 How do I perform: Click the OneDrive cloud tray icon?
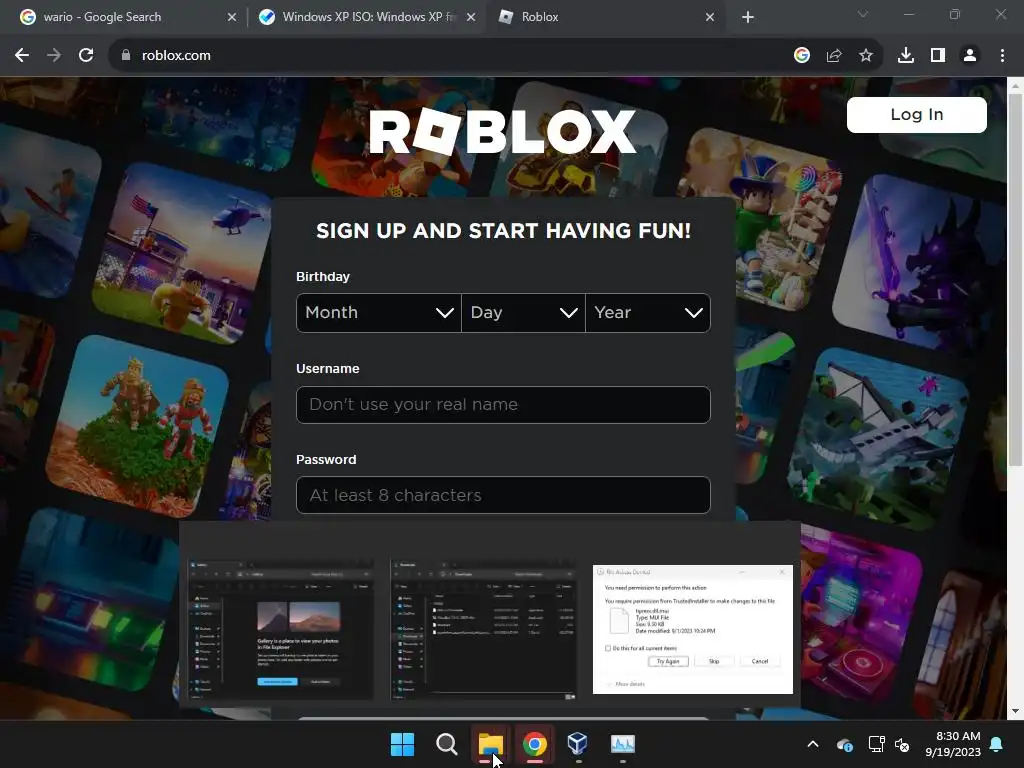coord(845,744)
